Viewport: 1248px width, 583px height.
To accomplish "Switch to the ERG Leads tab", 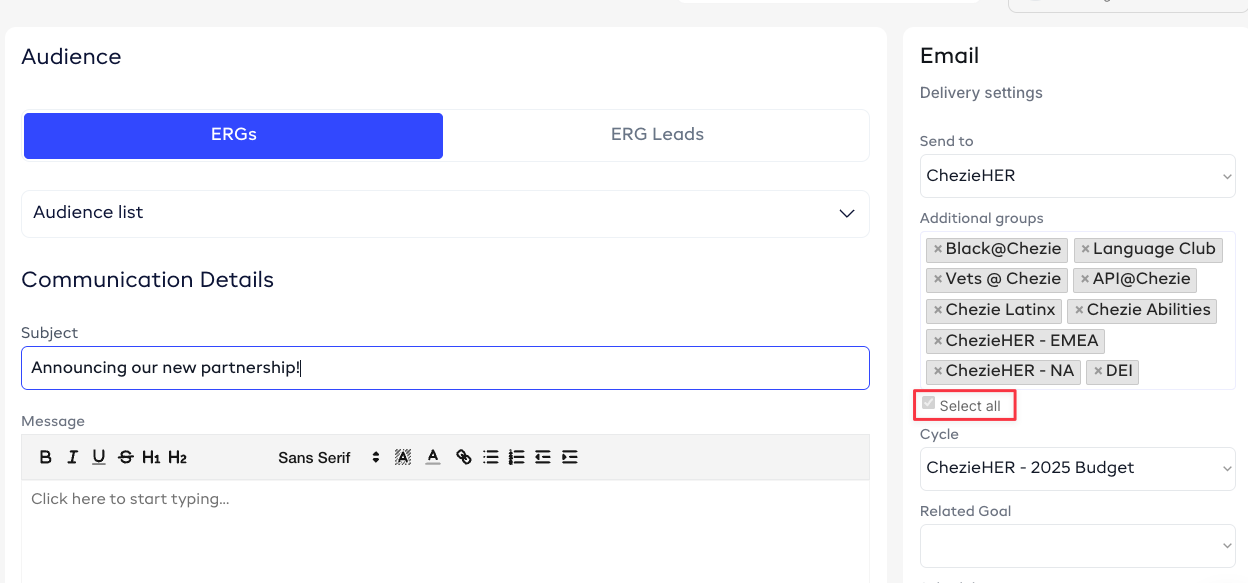I will [x=656, y=135].
